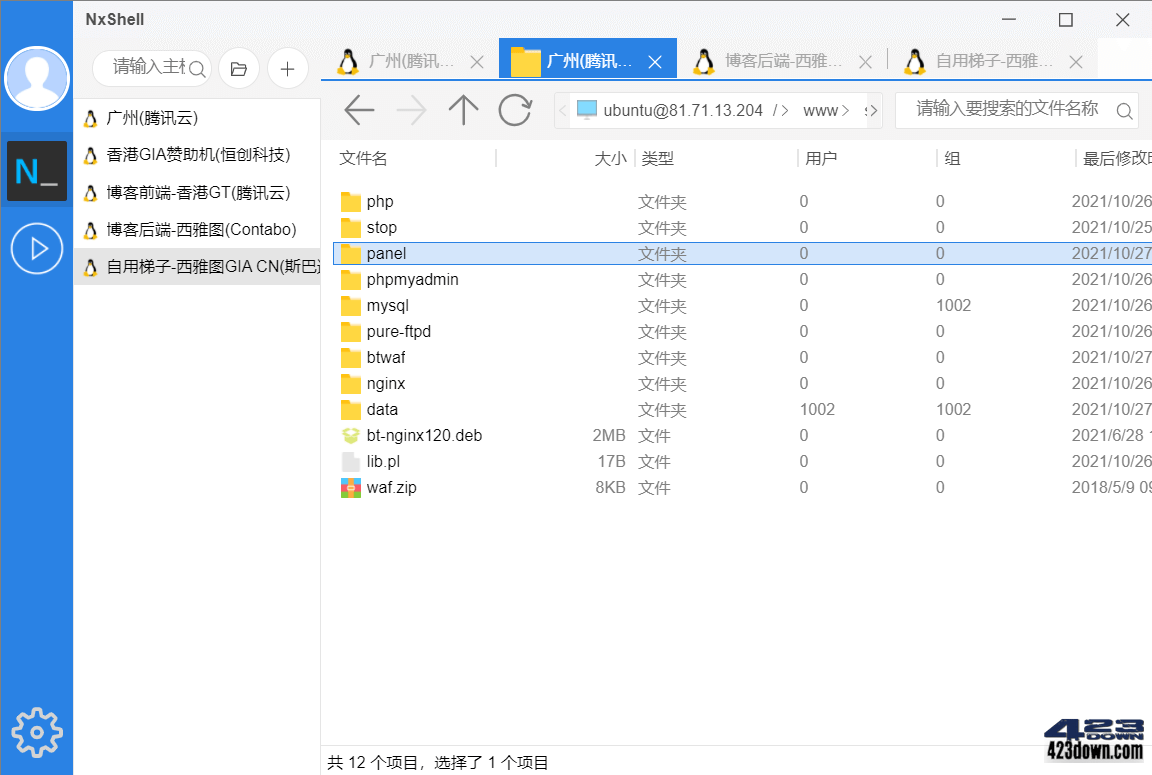The width and height of the screenshot is (1152, 775).
Task: Close the active 广州(腾讯云) file tab
Action: (x=655, y=61)
